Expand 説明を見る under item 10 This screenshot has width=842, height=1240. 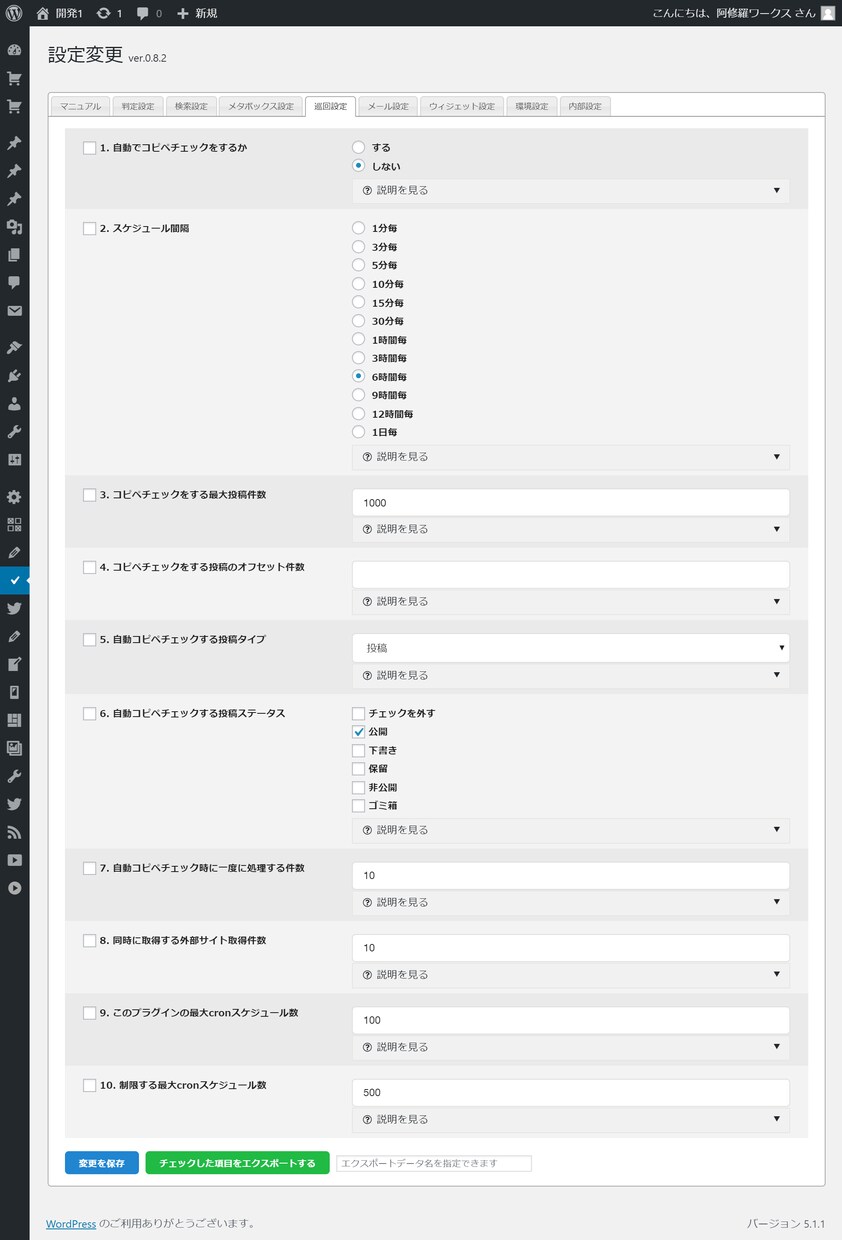click(570, 1120)
